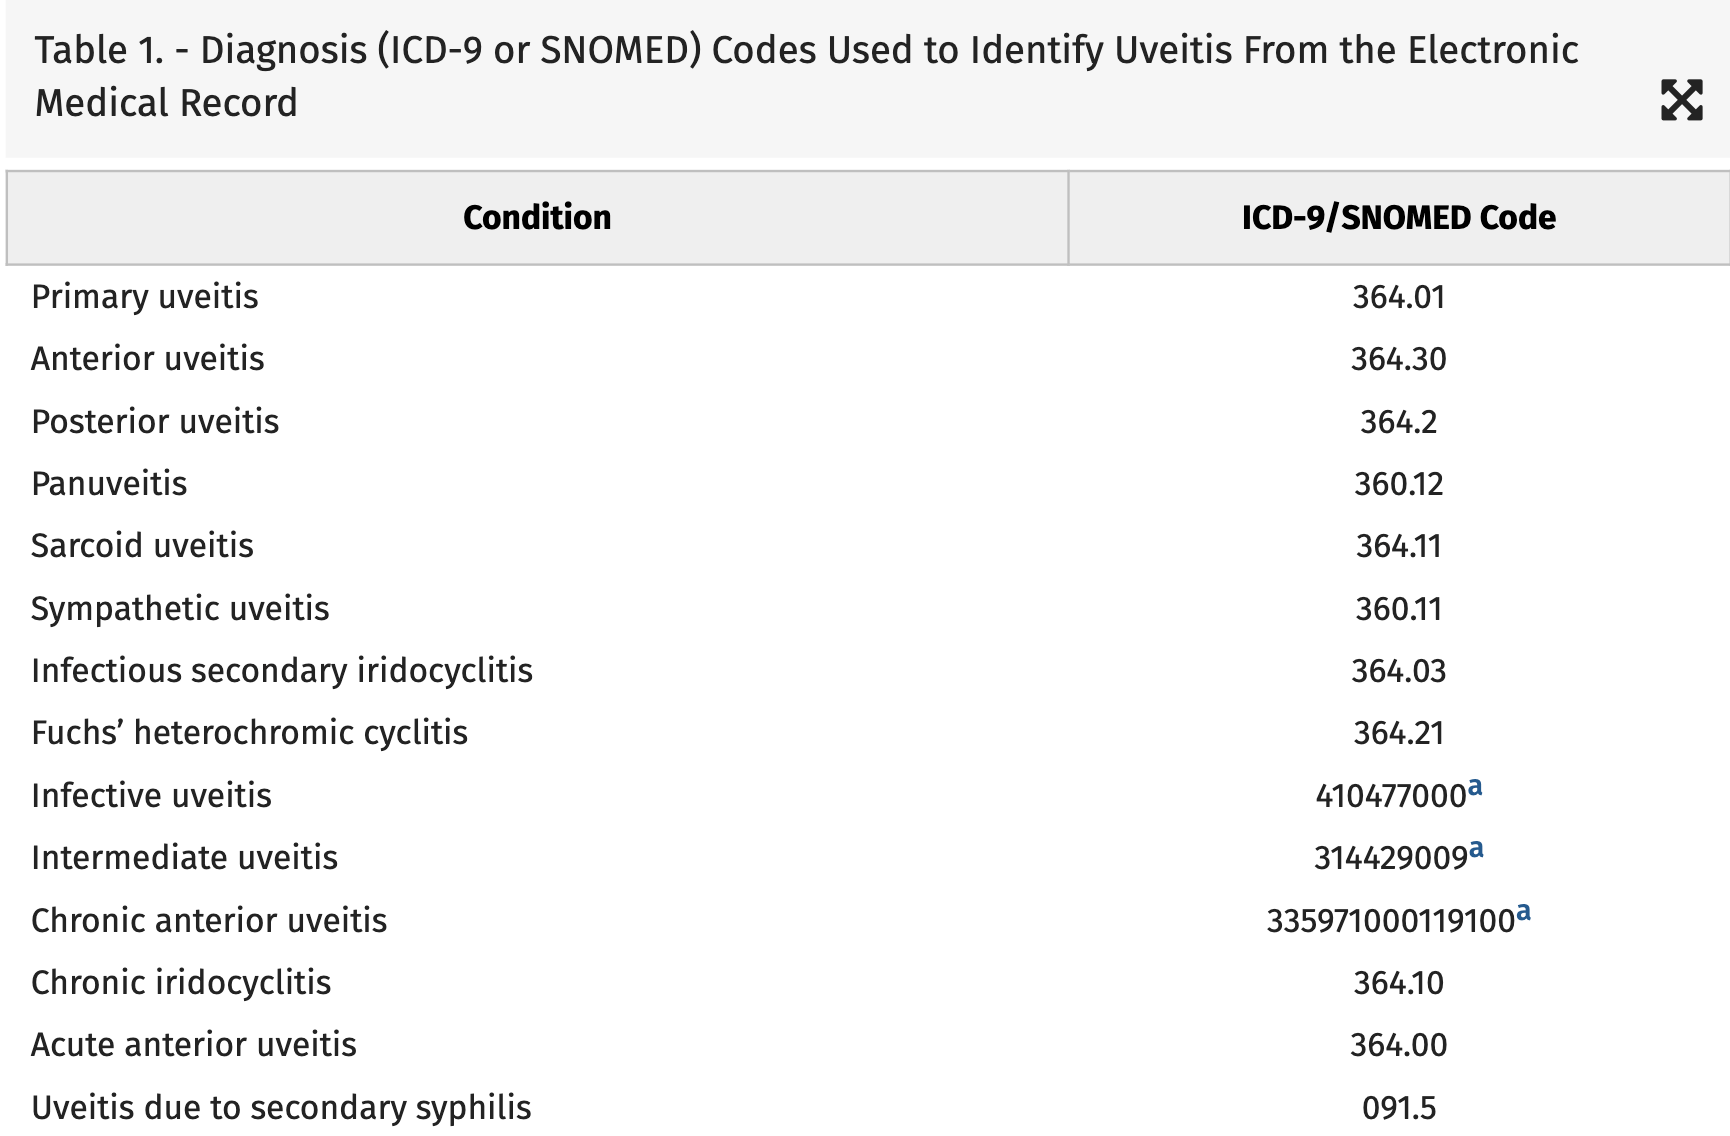Open footnote 'a' beside code 314429009

tap(1476, 849)
